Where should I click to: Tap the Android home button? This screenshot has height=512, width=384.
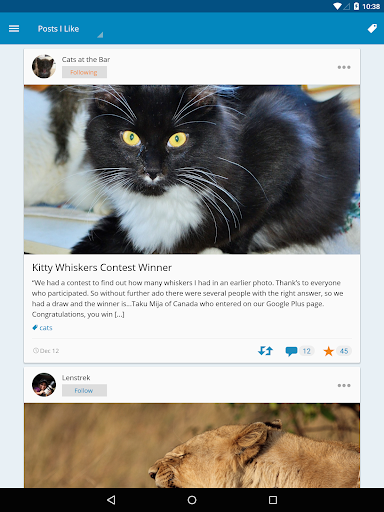click(192, 500)
